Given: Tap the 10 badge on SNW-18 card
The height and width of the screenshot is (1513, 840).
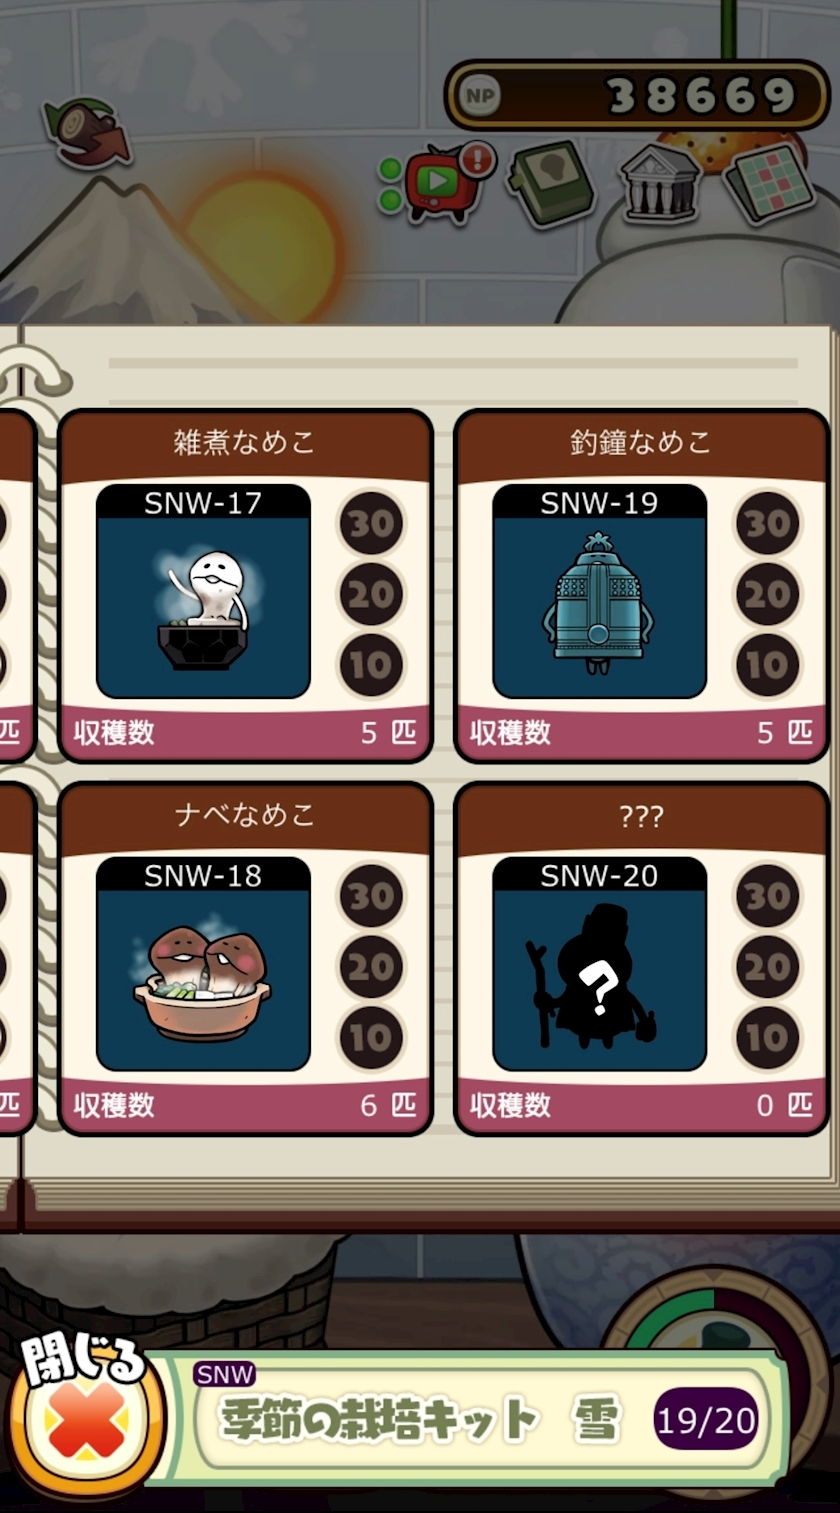Looking at the screenshot, I should 372,1039.
